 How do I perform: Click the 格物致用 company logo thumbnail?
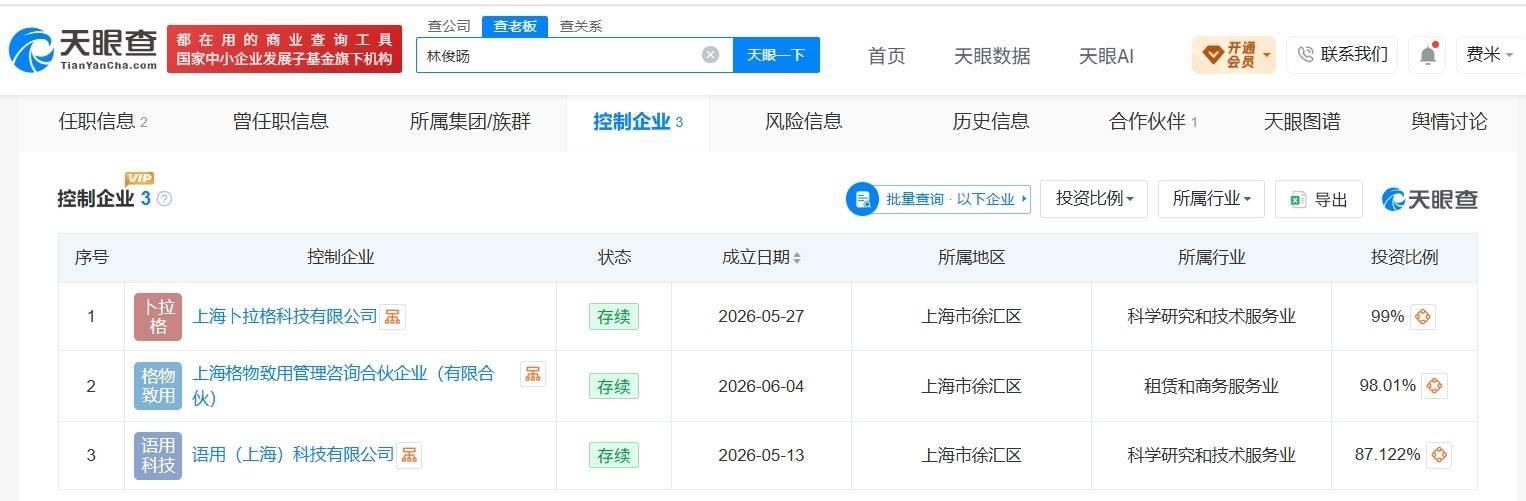click(158, 386)
